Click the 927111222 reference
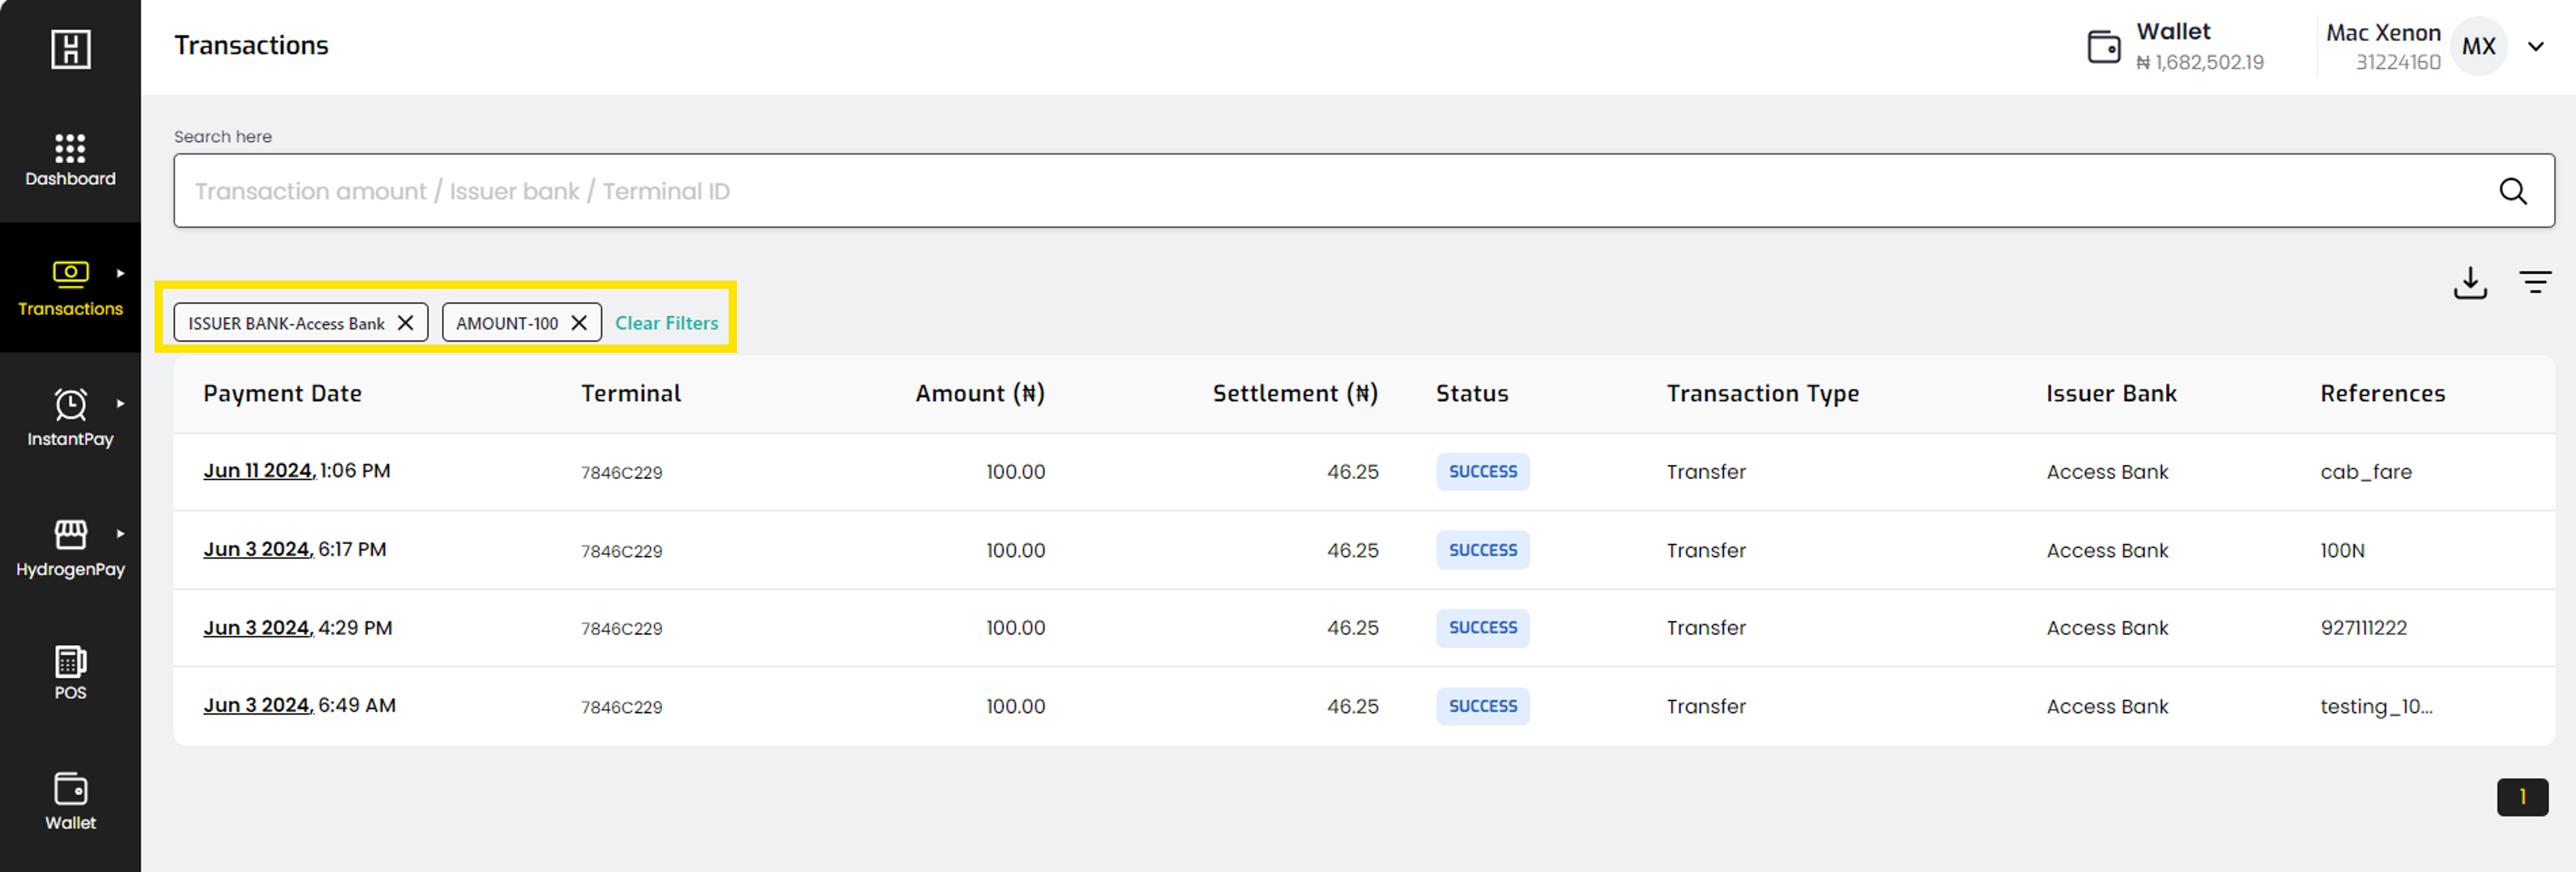 [x=2363, y=628]
